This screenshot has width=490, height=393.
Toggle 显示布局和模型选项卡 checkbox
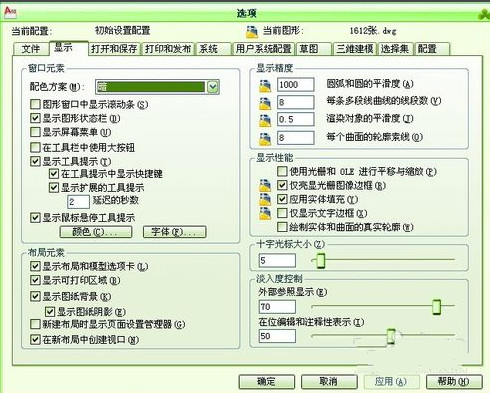pos(35,266)
